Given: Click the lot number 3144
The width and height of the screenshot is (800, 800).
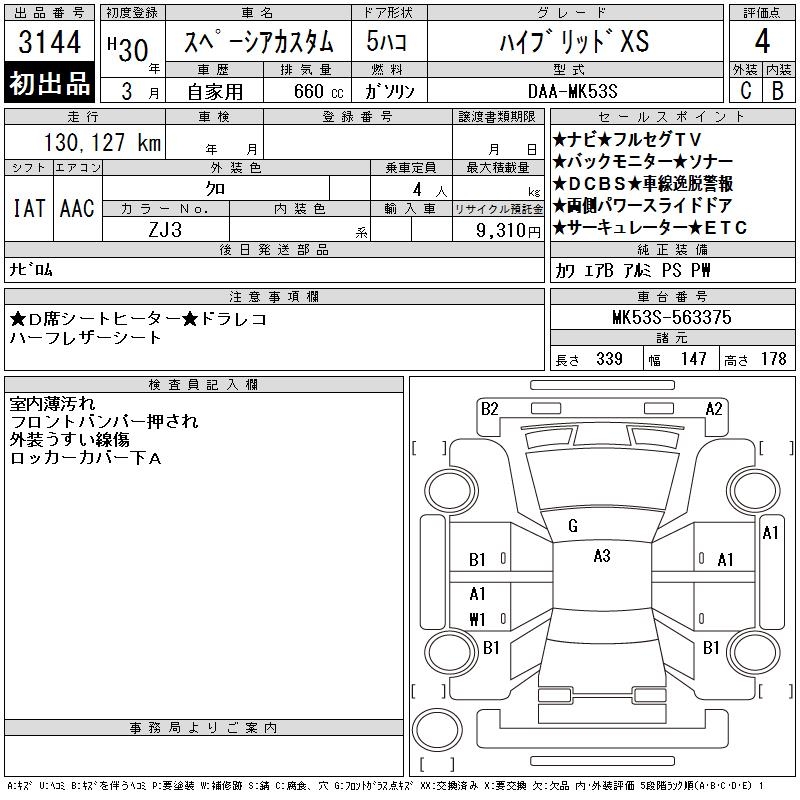Looking at the screenshot, I should [49, 42].
